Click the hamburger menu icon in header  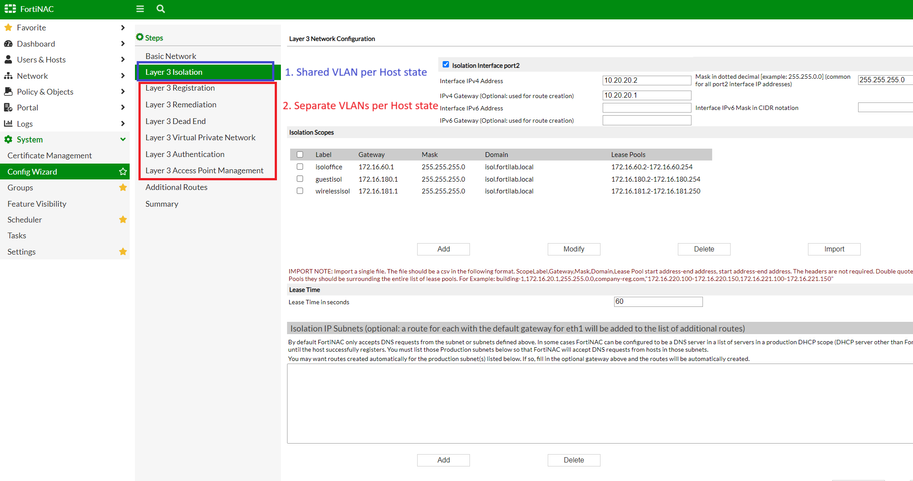[140, 9]
